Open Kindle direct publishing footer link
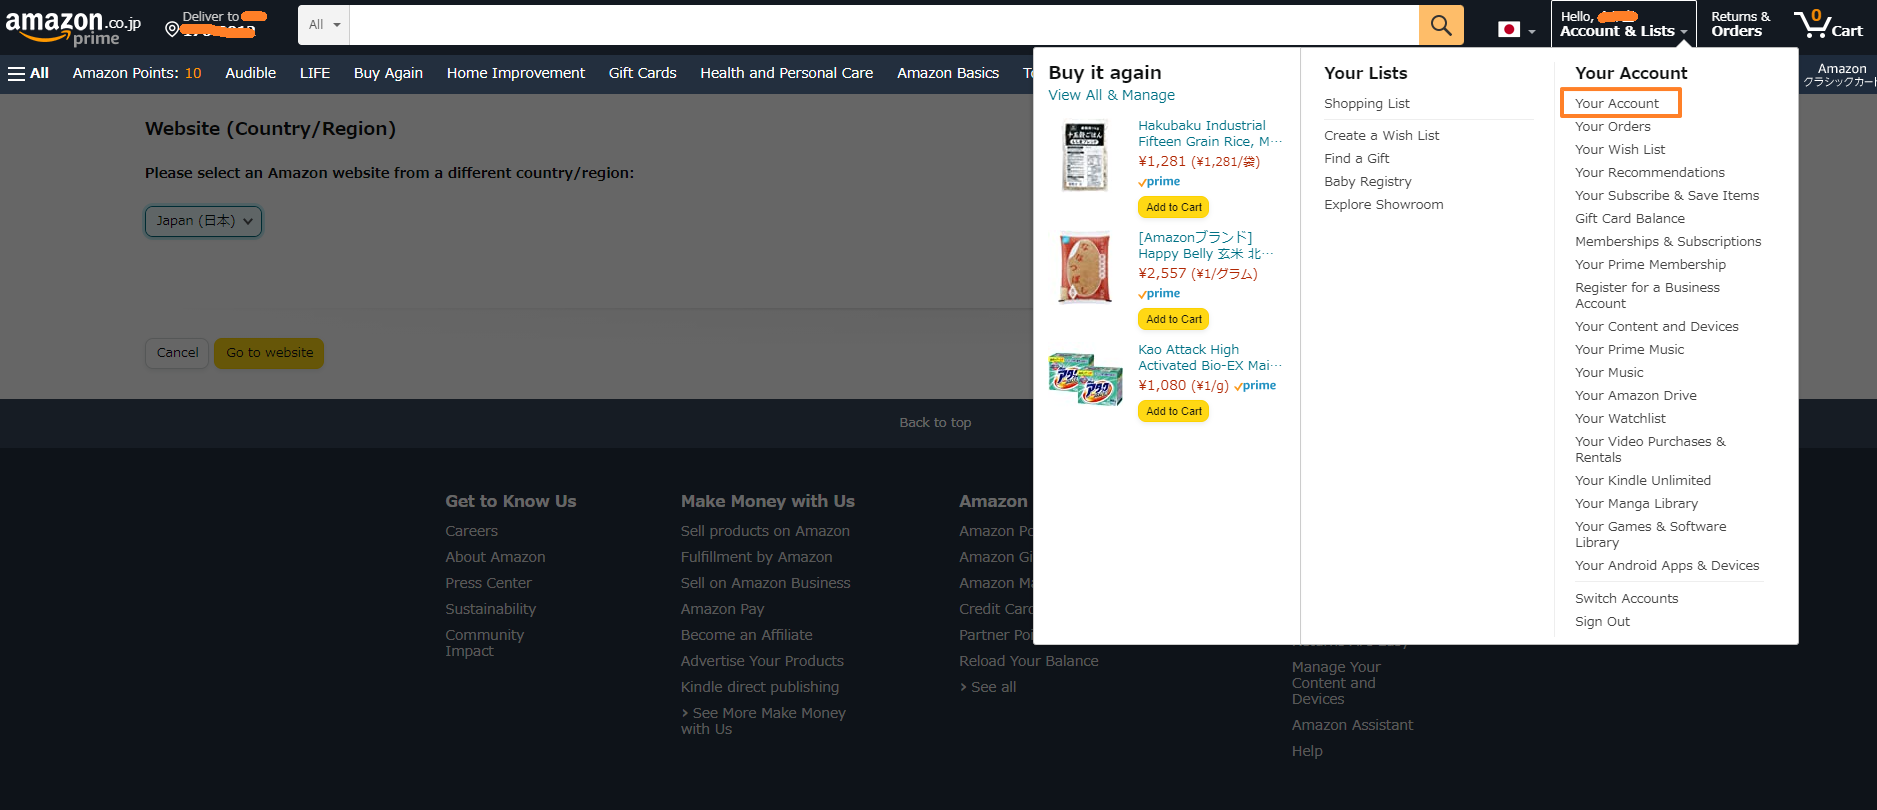This screenshot has width=1877, height=810. (x=760, y=687)
